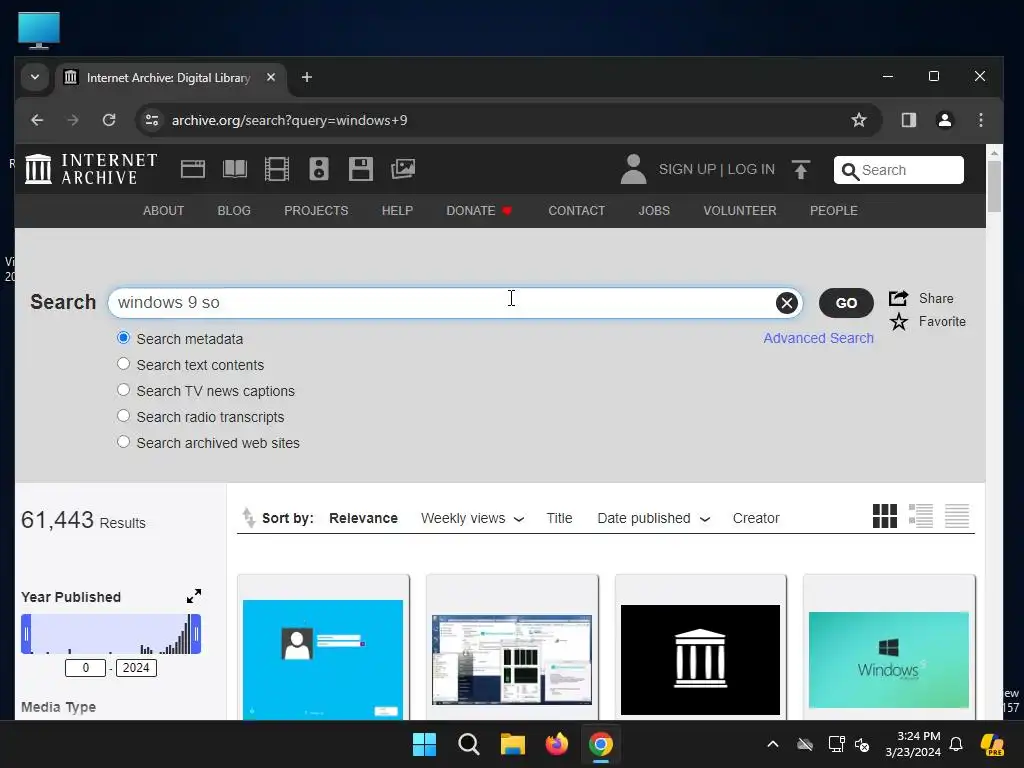Select the Internet Archive browser tab
The width and height of the screenshot is (1024, 768).
[170, 78]
